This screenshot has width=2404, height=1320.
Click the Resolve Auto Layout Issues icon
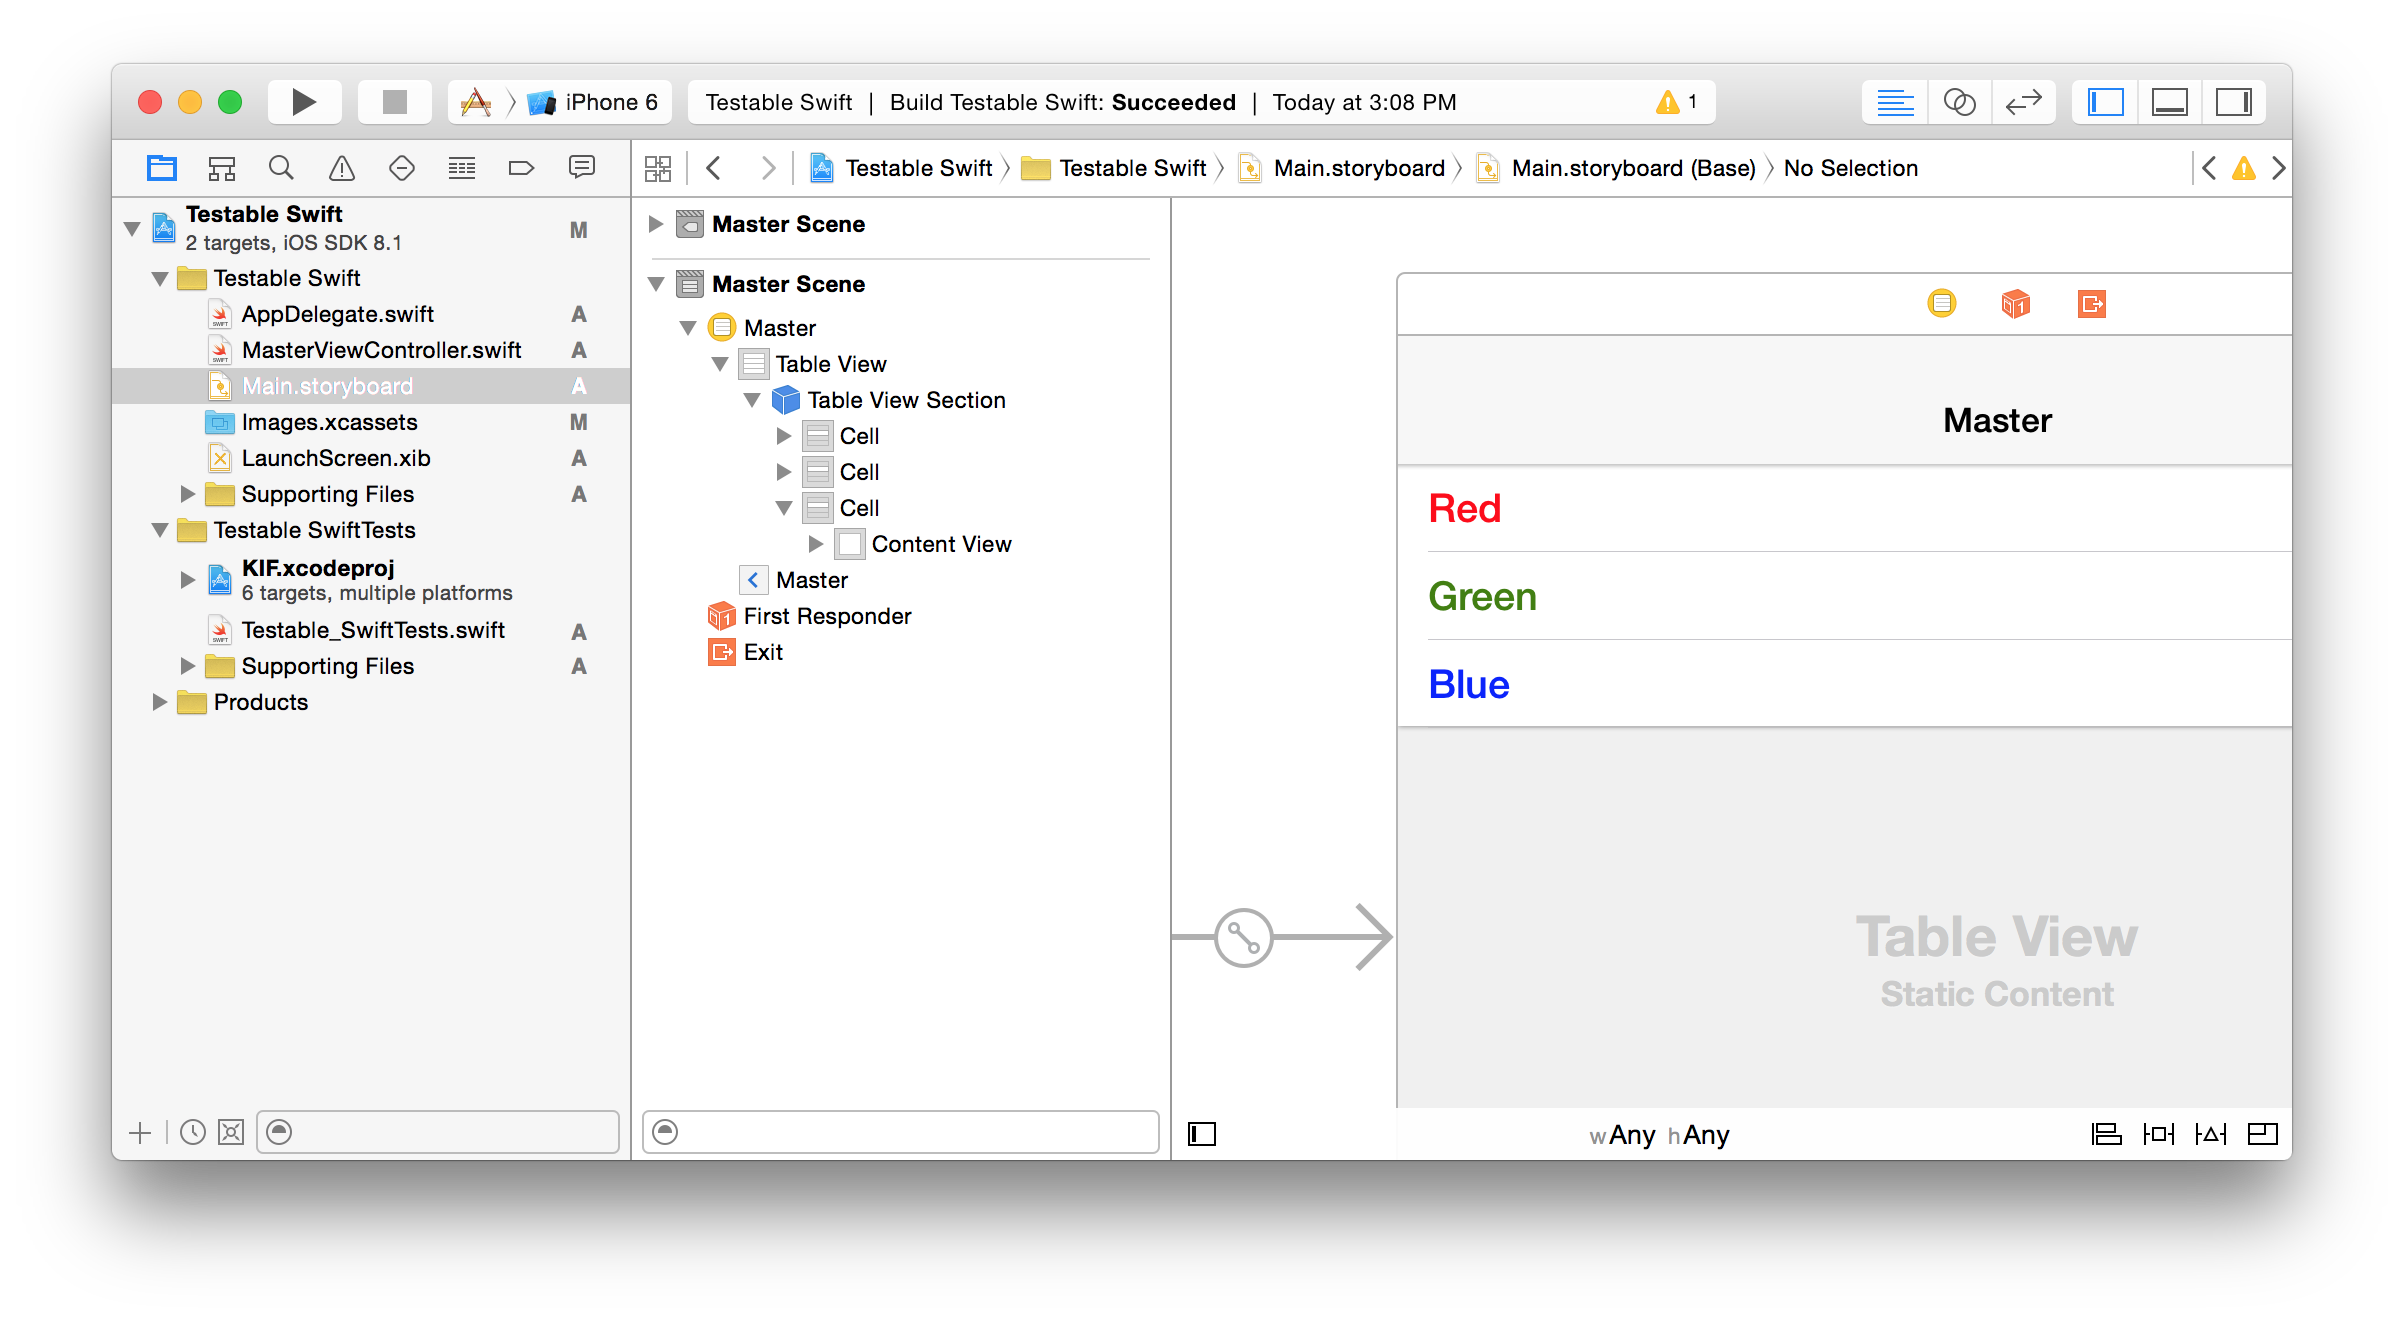point(2210,1134)
